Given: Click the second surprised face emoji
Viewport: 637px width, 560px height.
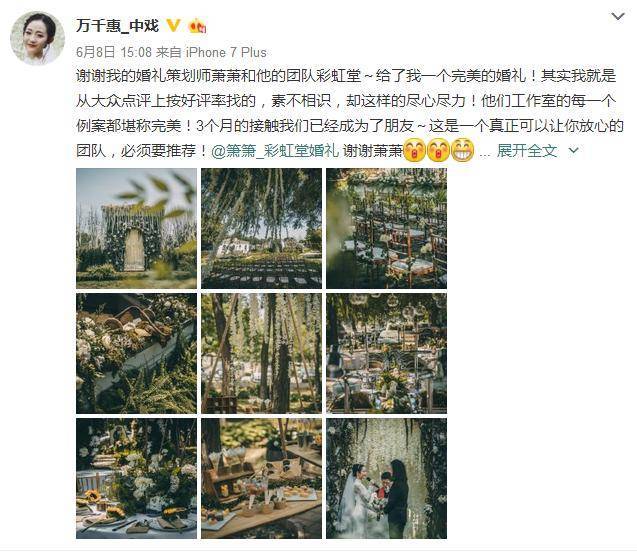Looking at the screenshot, I should pos(438,150).
